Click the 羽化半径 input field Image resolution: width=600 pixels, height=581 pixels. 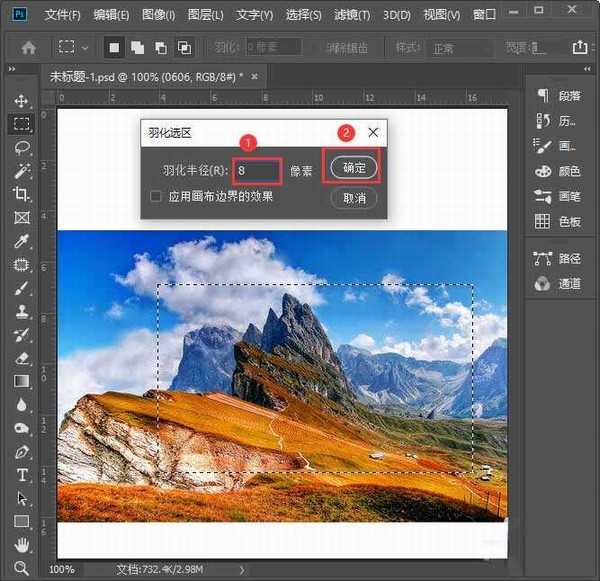coord(257,170)
